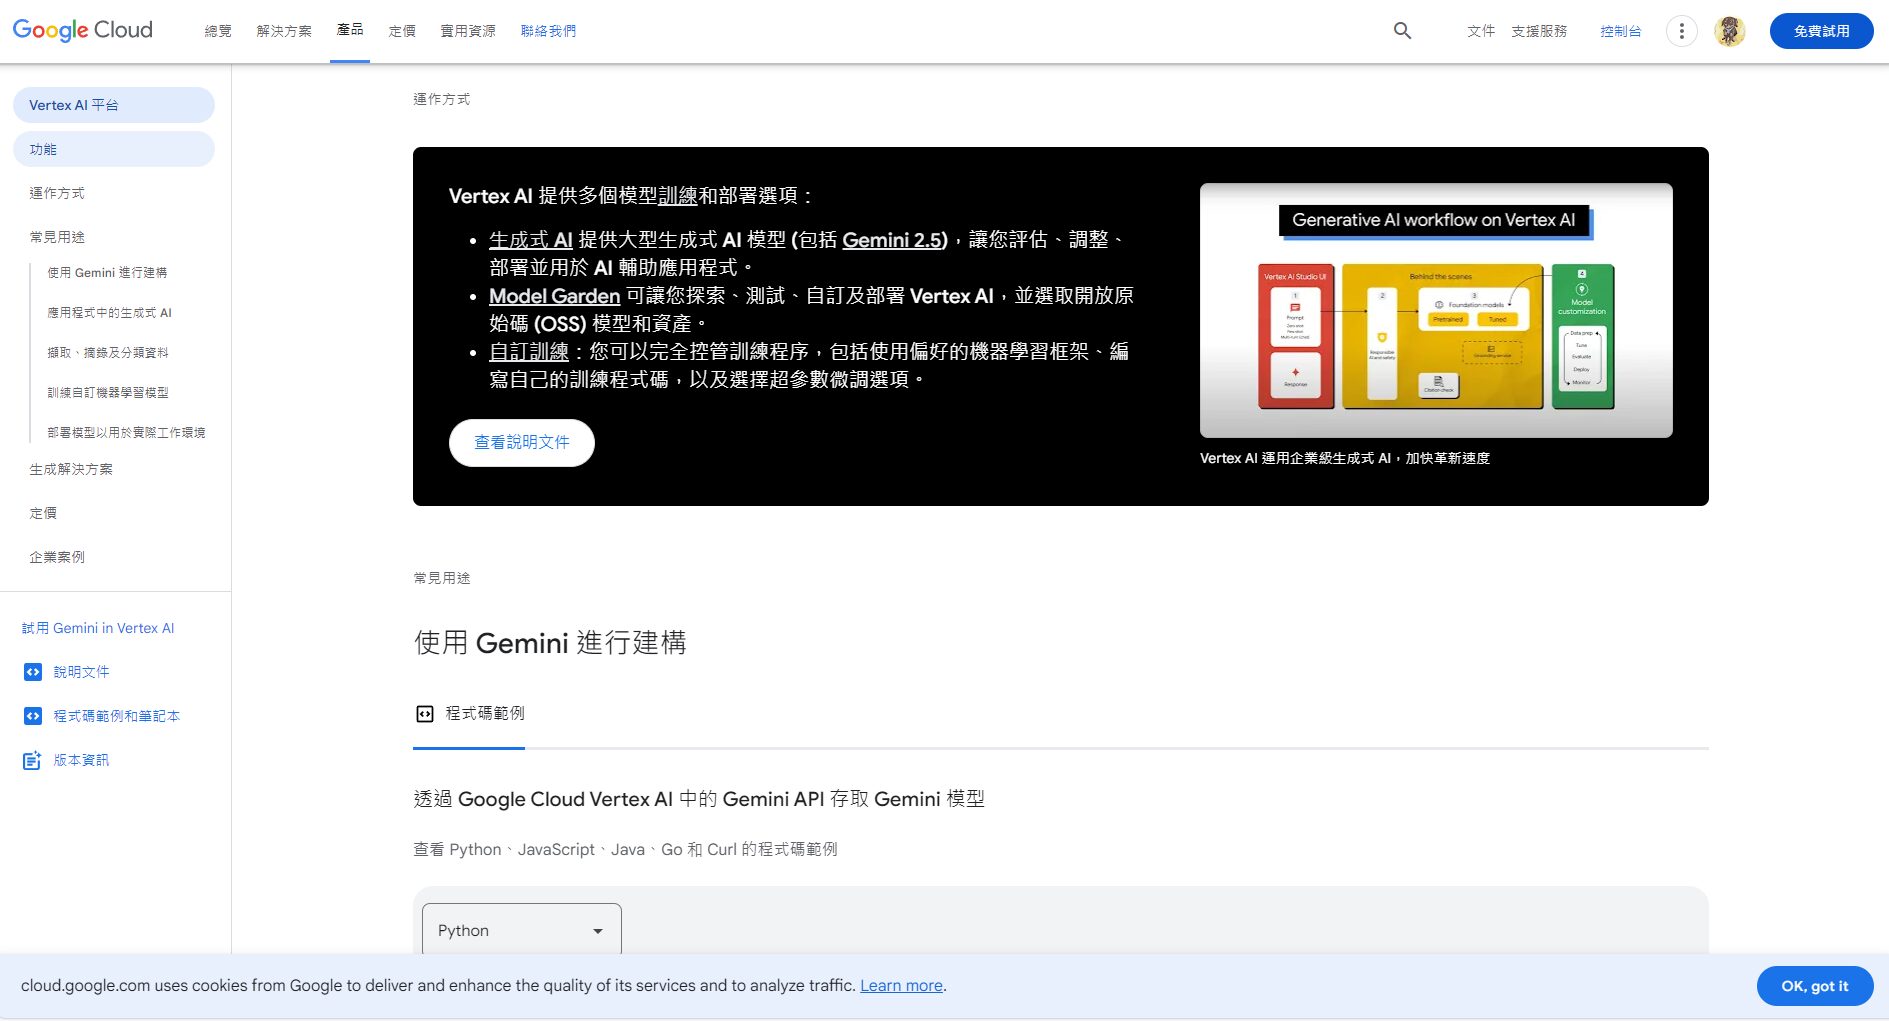
Task: Open 擷取、摘錄及分類資料 sidebar item
Action: (x=107, y=353)
